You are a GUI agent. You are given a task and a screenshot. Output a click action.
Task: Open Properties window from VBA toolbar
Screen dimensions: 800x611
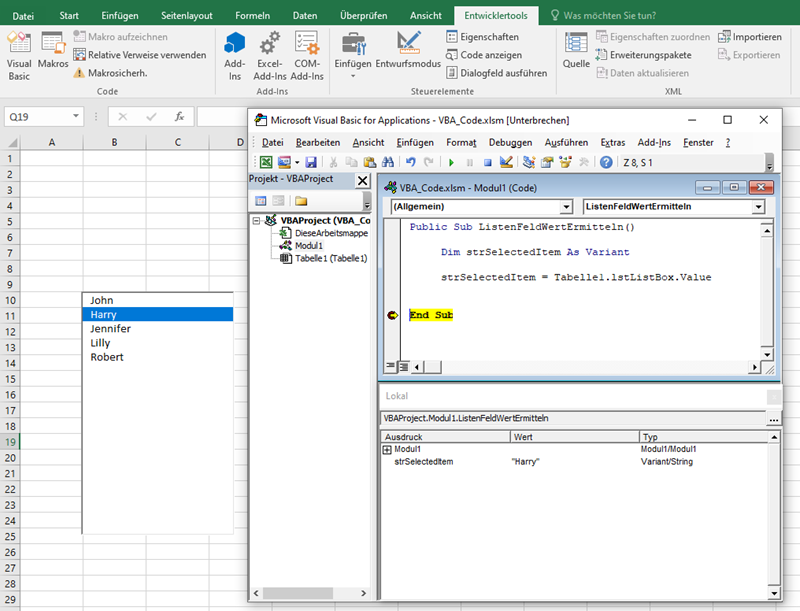[547, 162]
